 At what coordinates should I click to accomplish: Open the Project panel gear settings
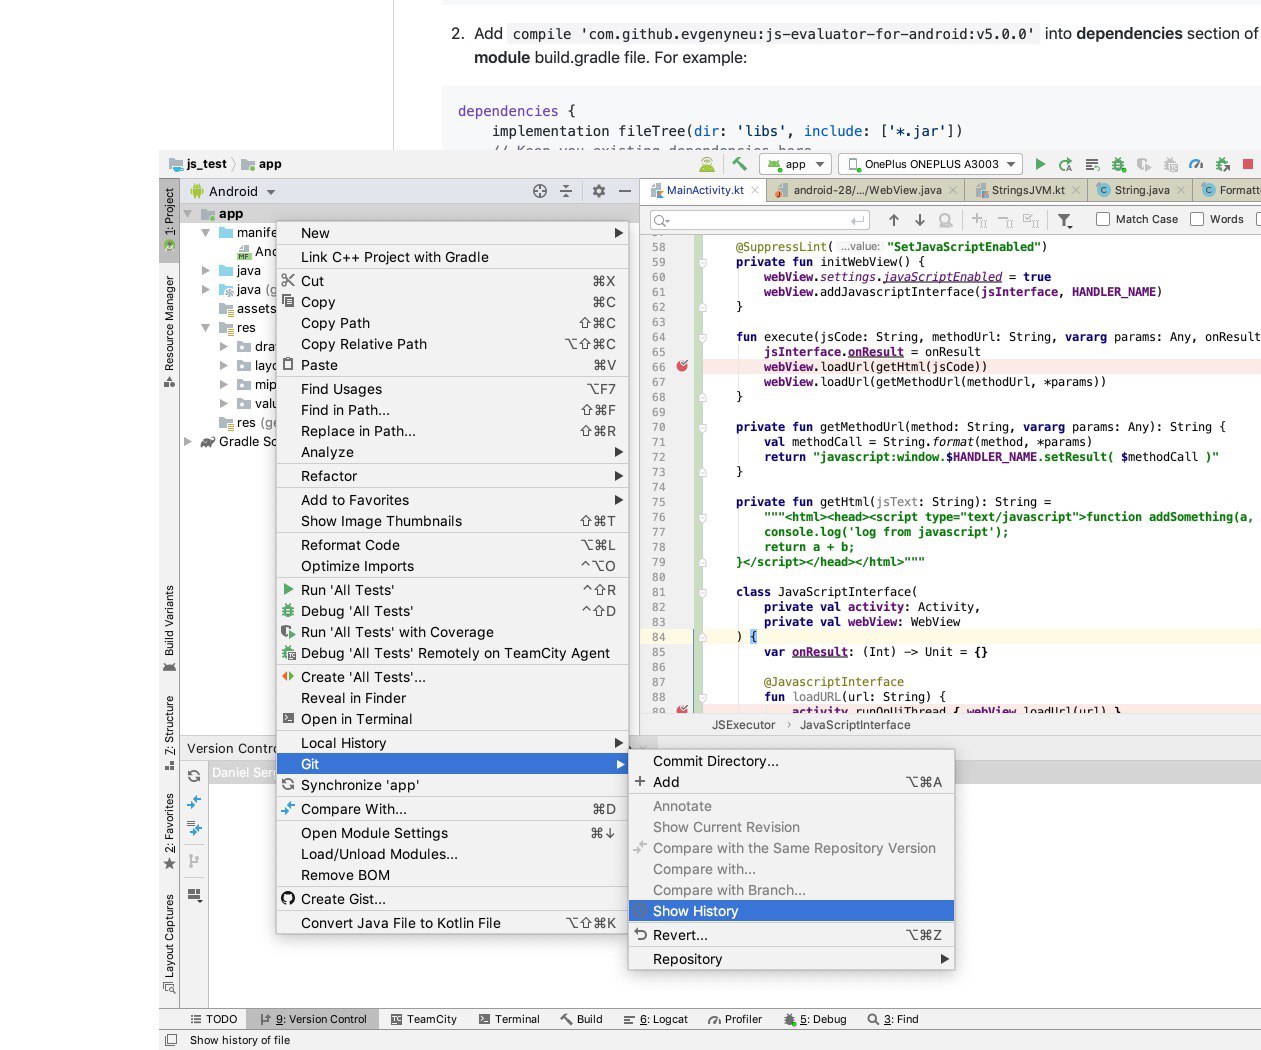point(599,191)
